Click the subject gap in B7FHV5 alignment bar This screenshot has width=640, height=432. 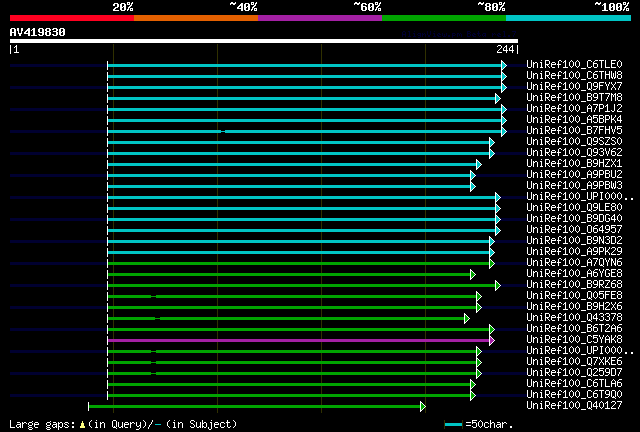(x=223, y=131)
